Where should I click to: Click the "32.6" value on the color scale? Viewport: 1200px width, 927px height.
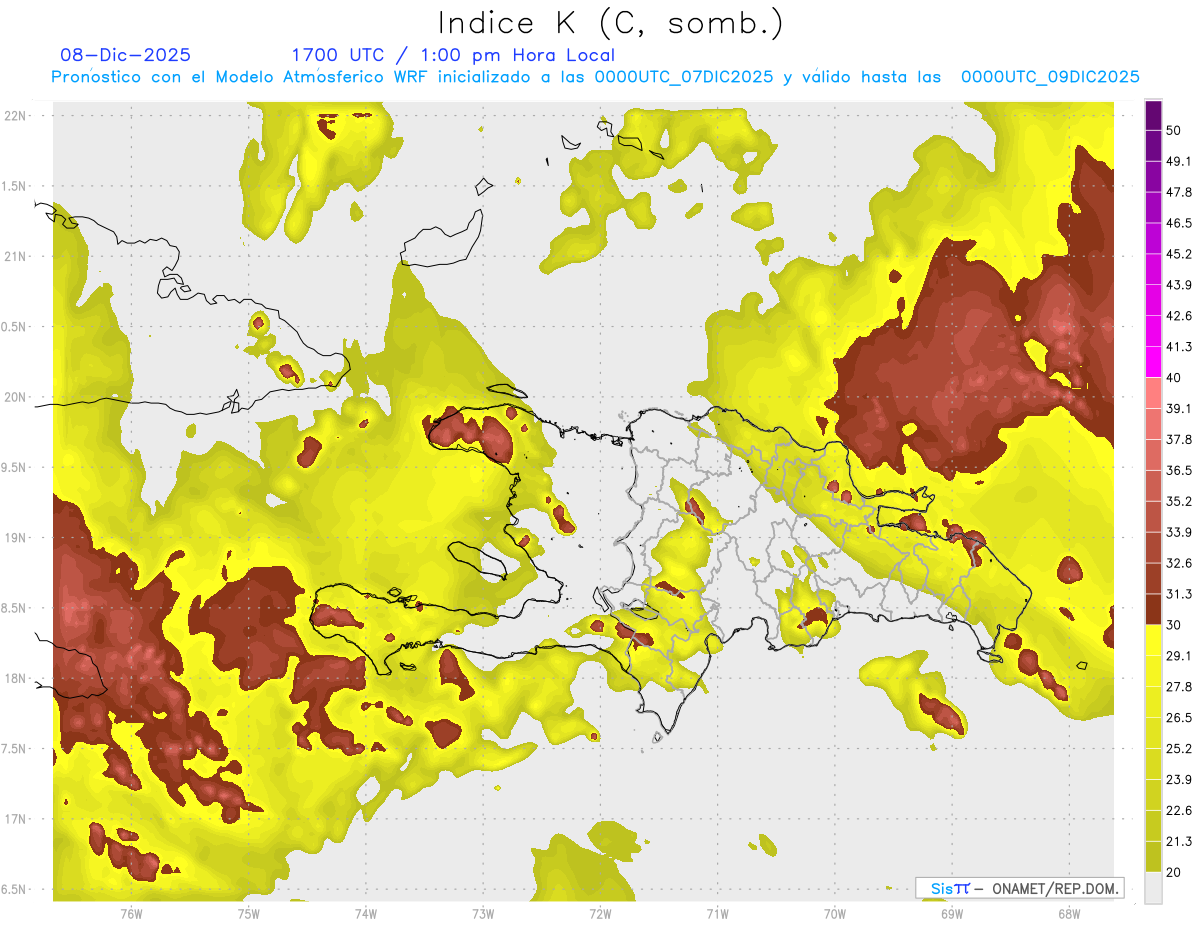point(1179,563)
